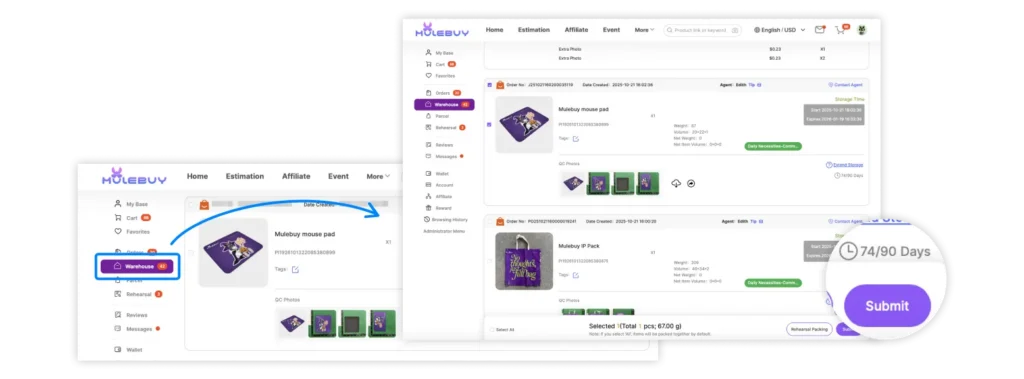The image size is (1024, 379).
Task: Uncheck the order checkbox above Mulebuy mouse pad
Action: [490, 85]
